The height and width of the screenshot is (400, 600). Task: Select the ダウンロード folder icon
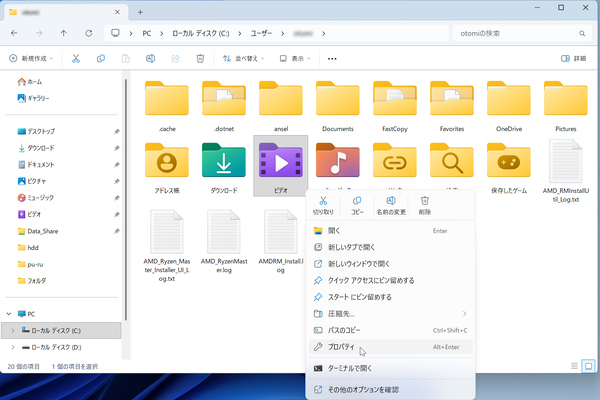click(x=224, y=160)
